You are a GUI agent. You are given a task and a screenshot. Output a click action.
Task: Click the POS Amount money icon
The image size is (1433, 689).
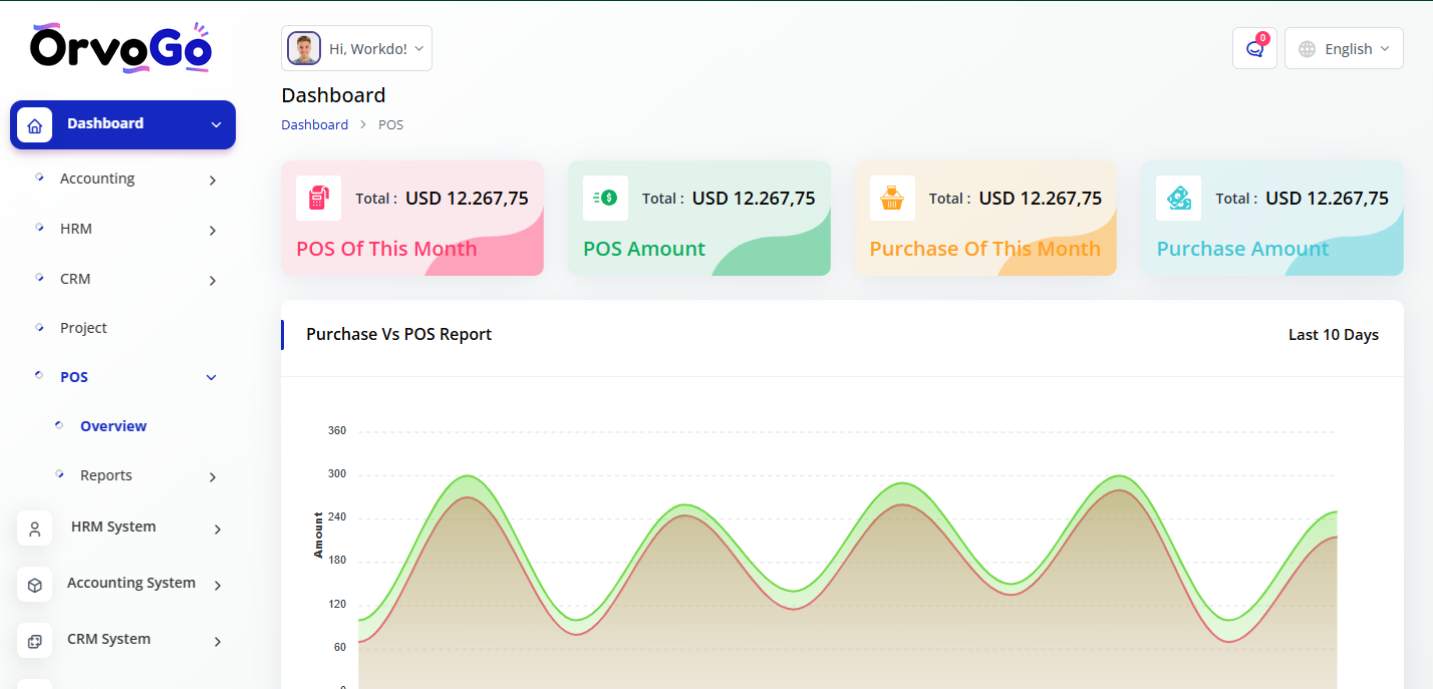[605, 198]
